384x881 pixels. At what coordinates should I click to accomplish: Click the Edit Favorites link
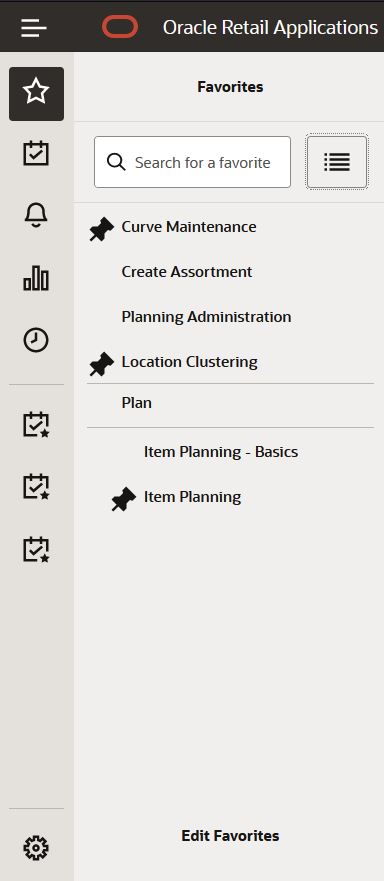(230, 835)
